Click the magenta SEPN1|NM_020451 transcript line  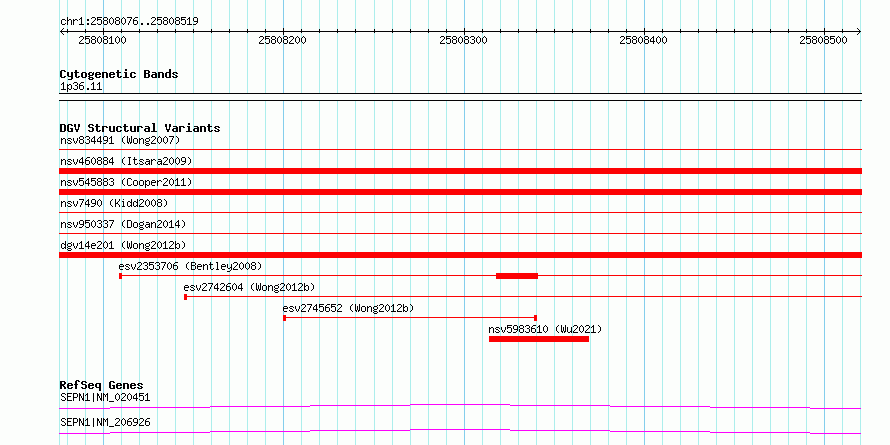pos(460,406)
